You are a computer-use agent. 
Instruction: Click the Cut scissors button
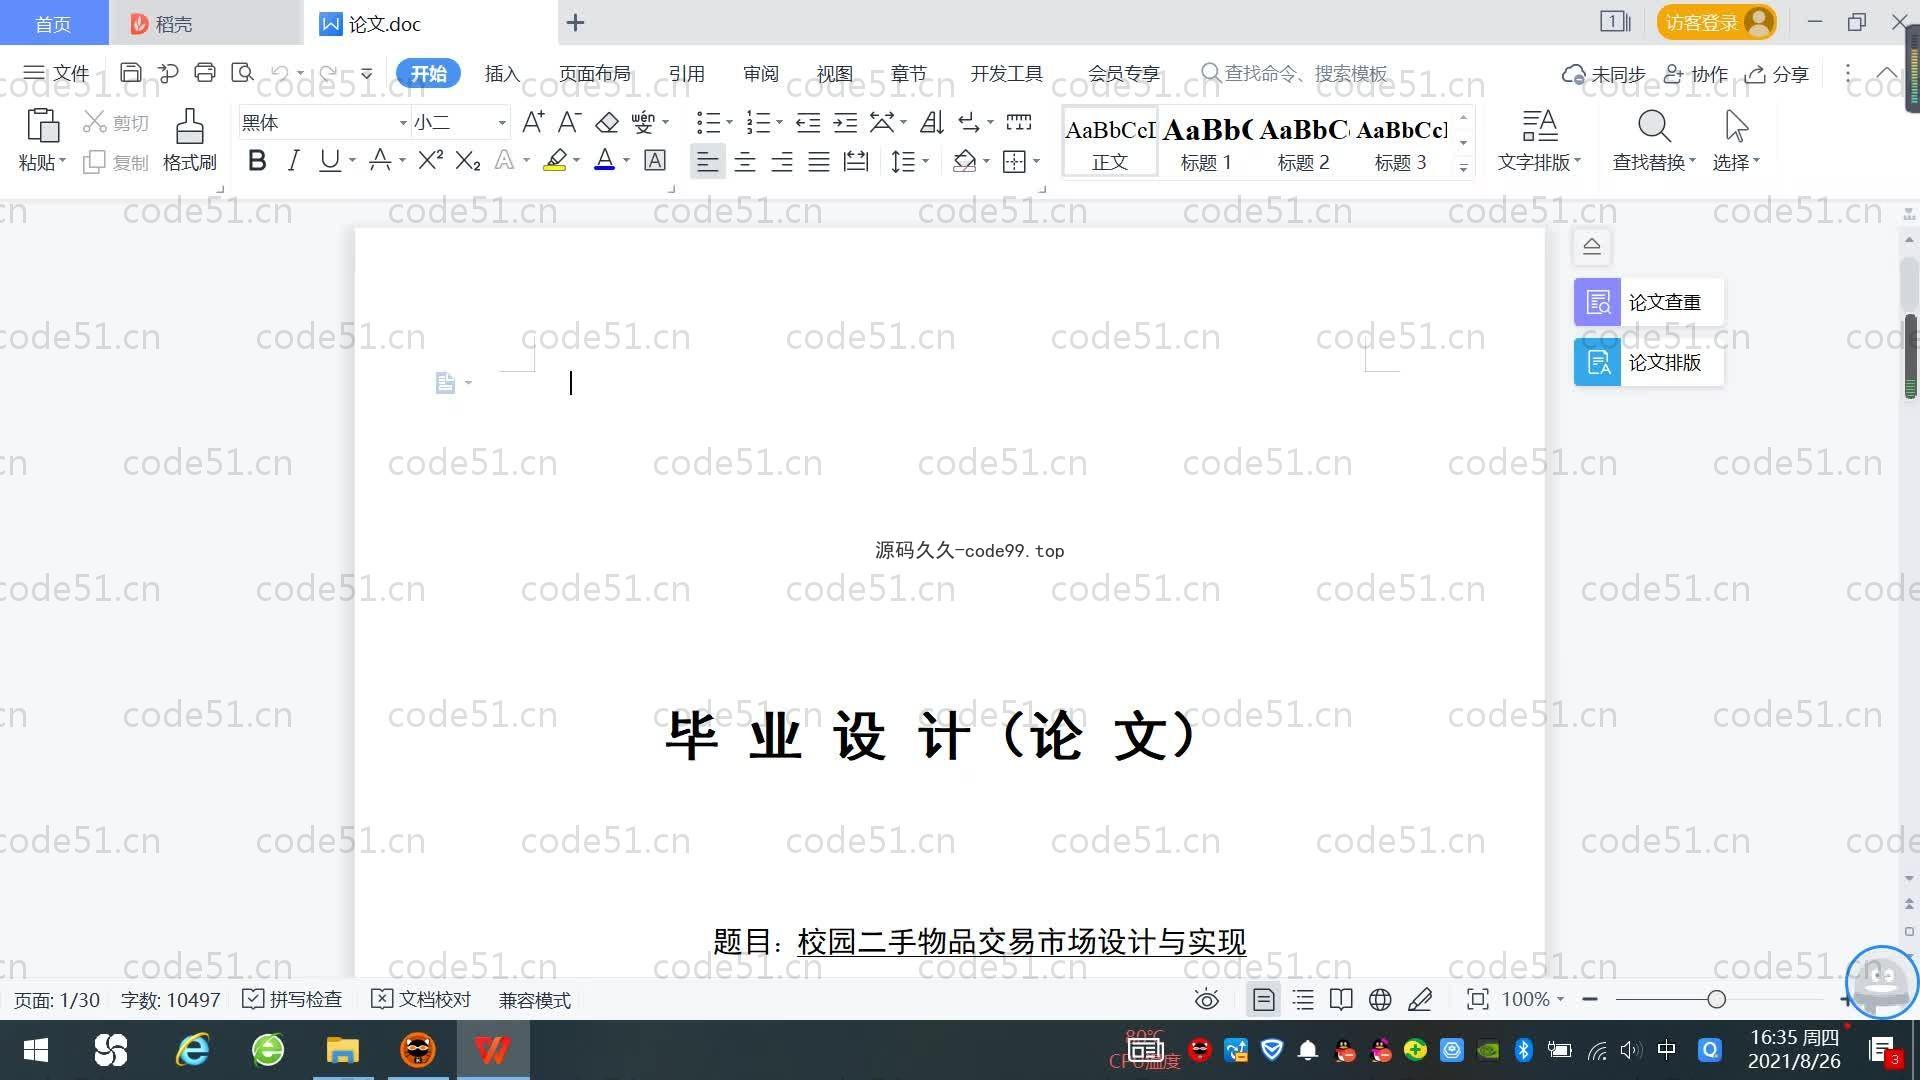(116, 122)
